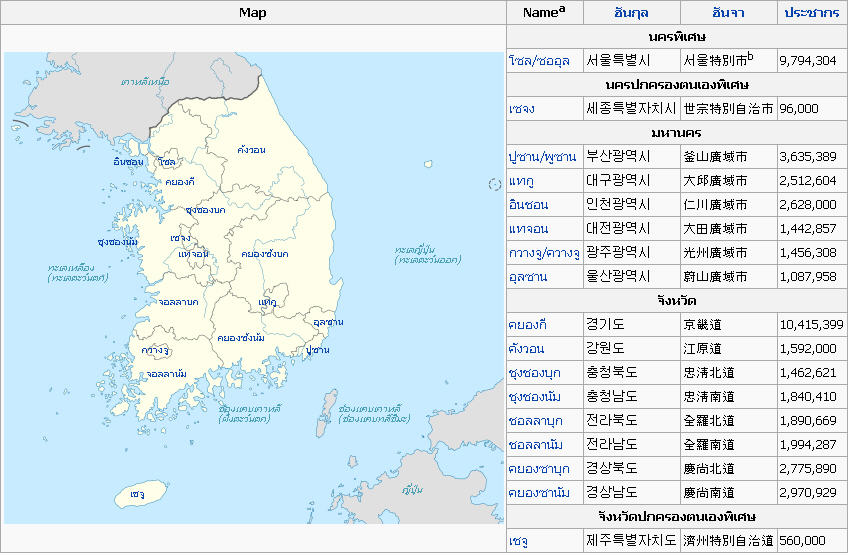The height and width of the screenshot is (555, 850).
Task: Select the population value 3,635,389
Action: click(x=808, y=157)
